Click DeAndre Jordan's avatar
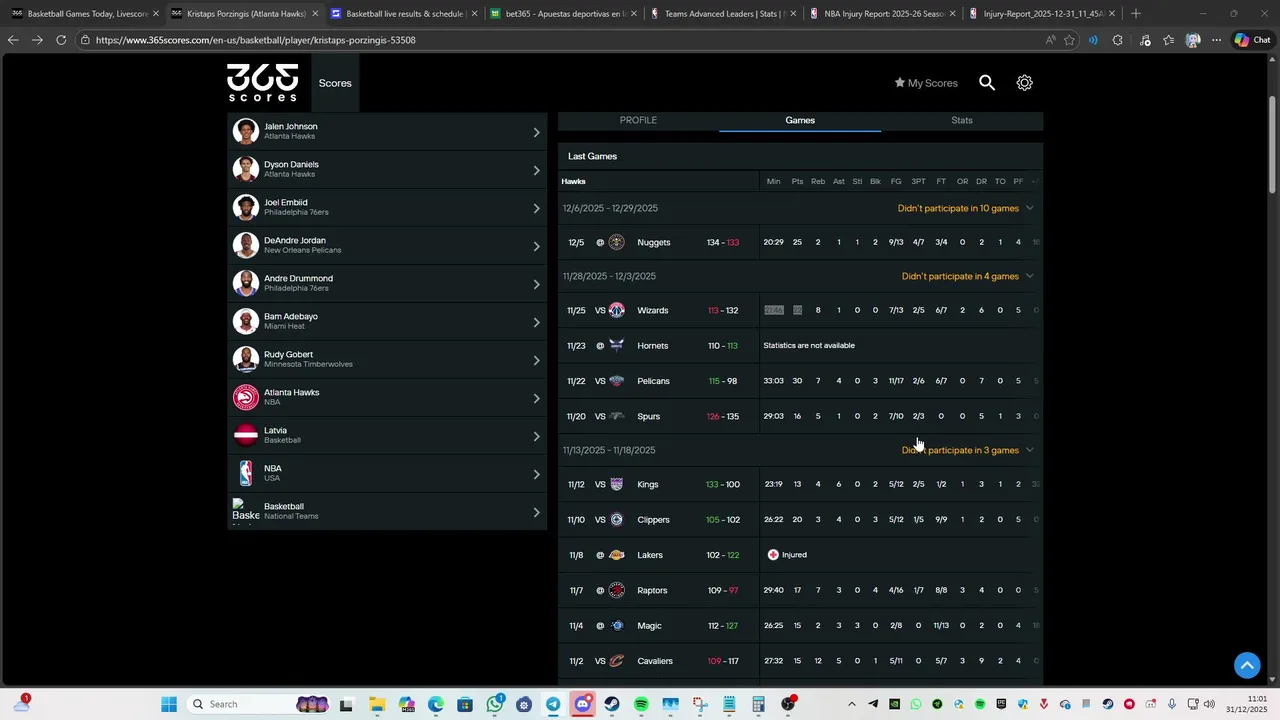The height and width of the screenshot is (720, 1280). coord(246,245)
